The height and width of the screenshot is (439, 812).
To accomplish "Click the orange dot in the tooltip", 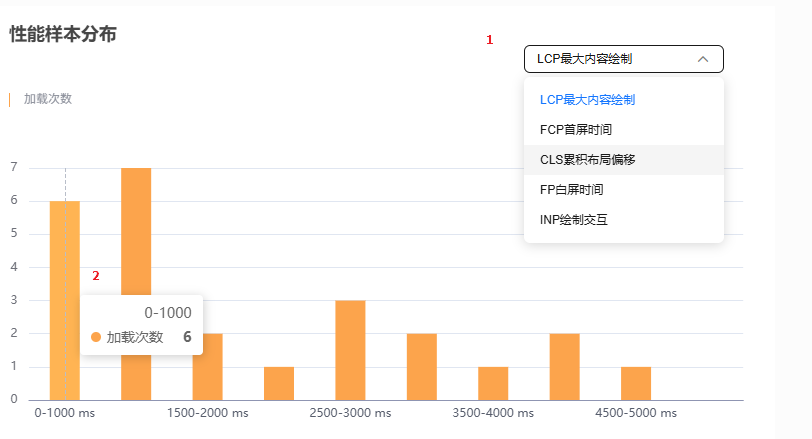I will [96, 337].
